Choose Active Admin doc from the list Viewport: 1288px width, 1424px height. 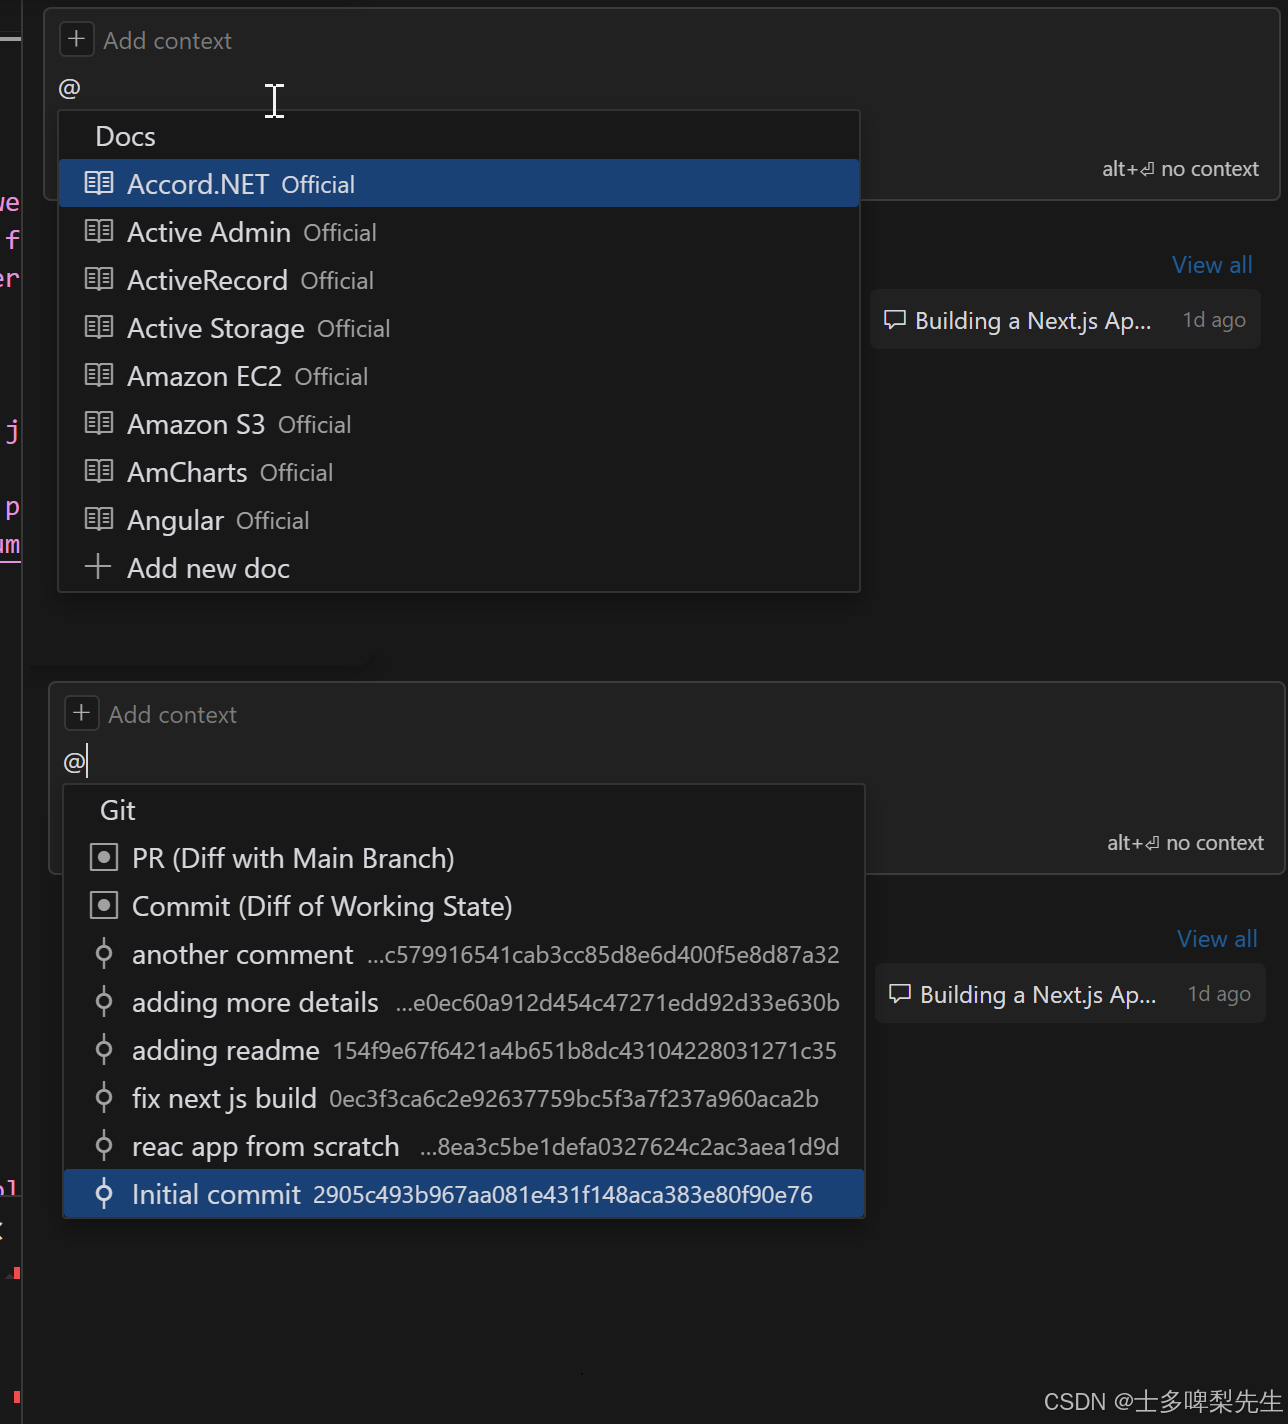(459, 232)
